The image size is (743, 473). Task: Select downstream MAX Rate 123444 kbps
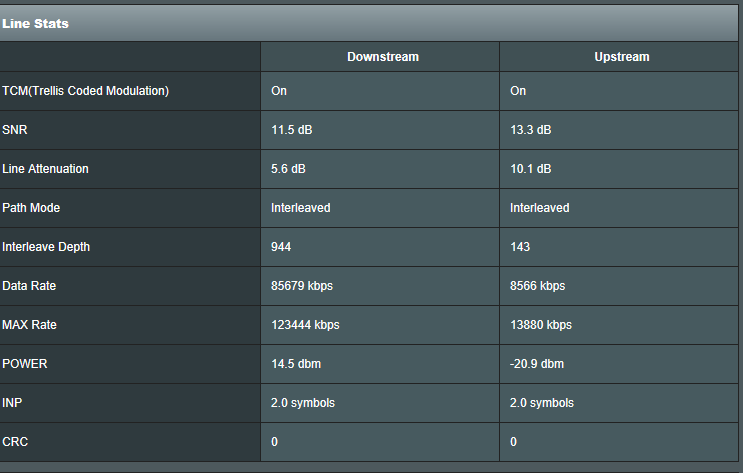click(x=305, y=325)
